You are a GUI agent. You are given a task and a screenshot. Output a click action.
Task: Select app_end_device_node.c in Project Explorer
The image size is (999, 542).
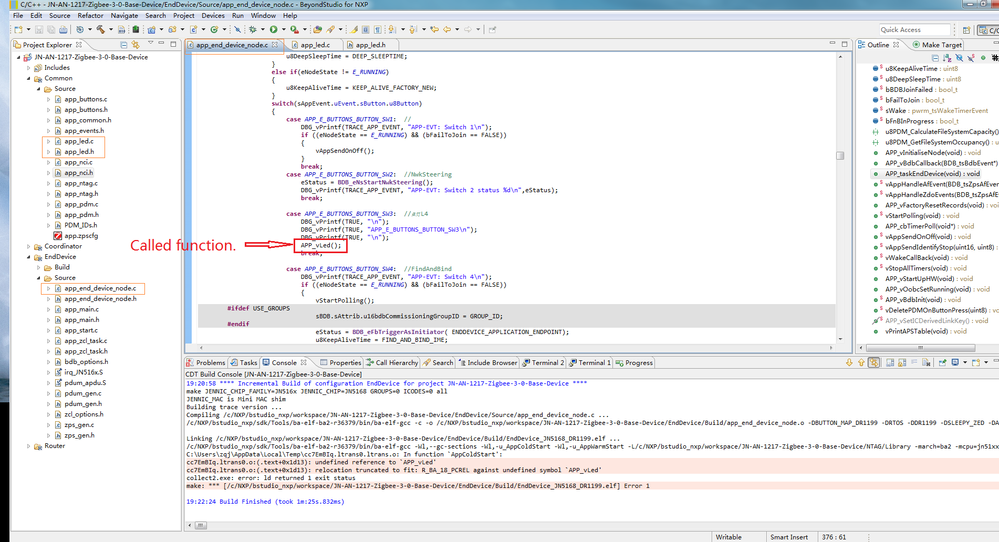click(99, 289)
